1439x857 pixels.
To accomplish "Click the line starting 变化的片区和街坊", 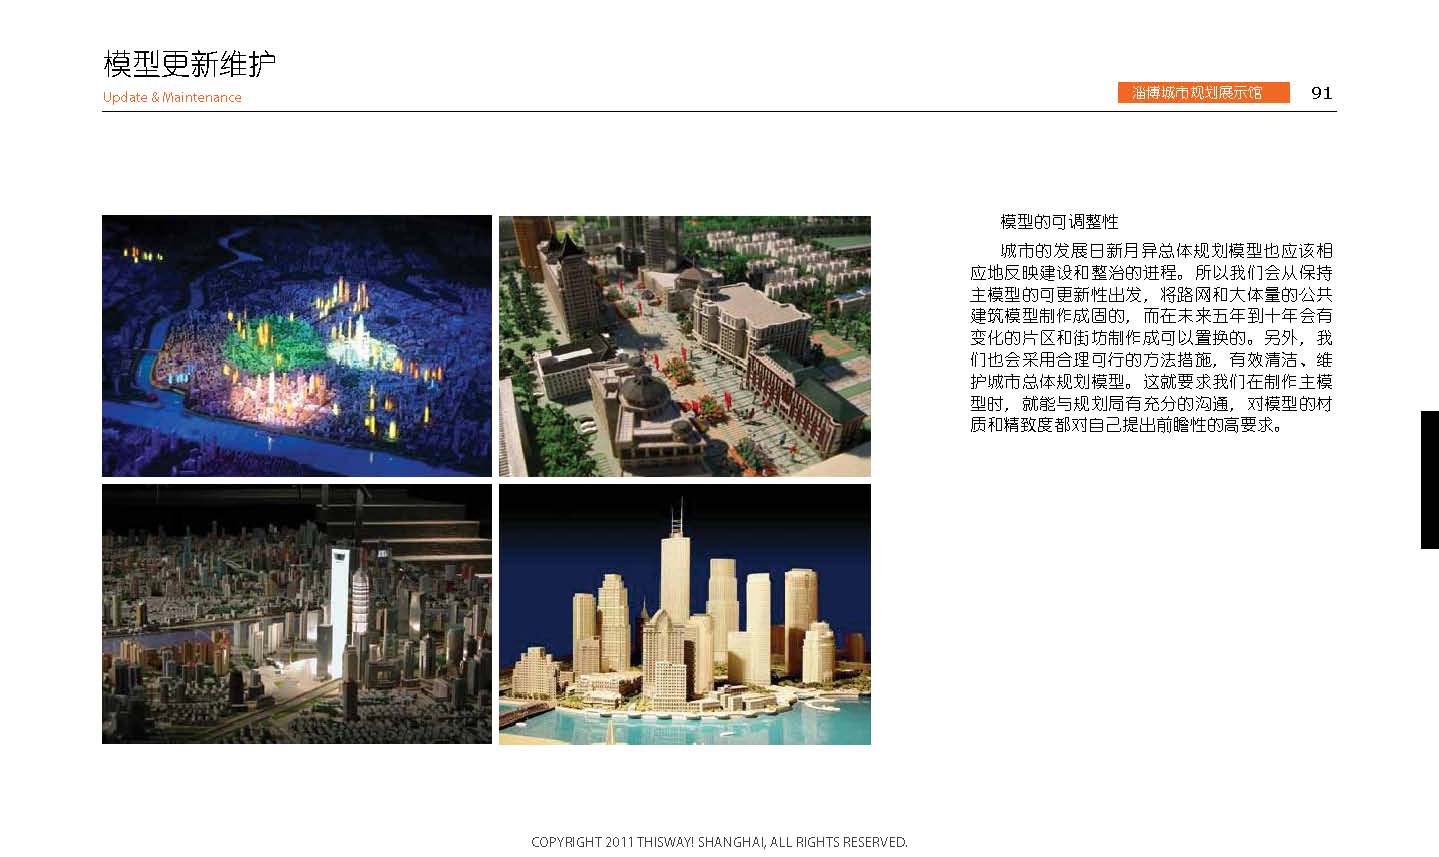I will 1151,338.
